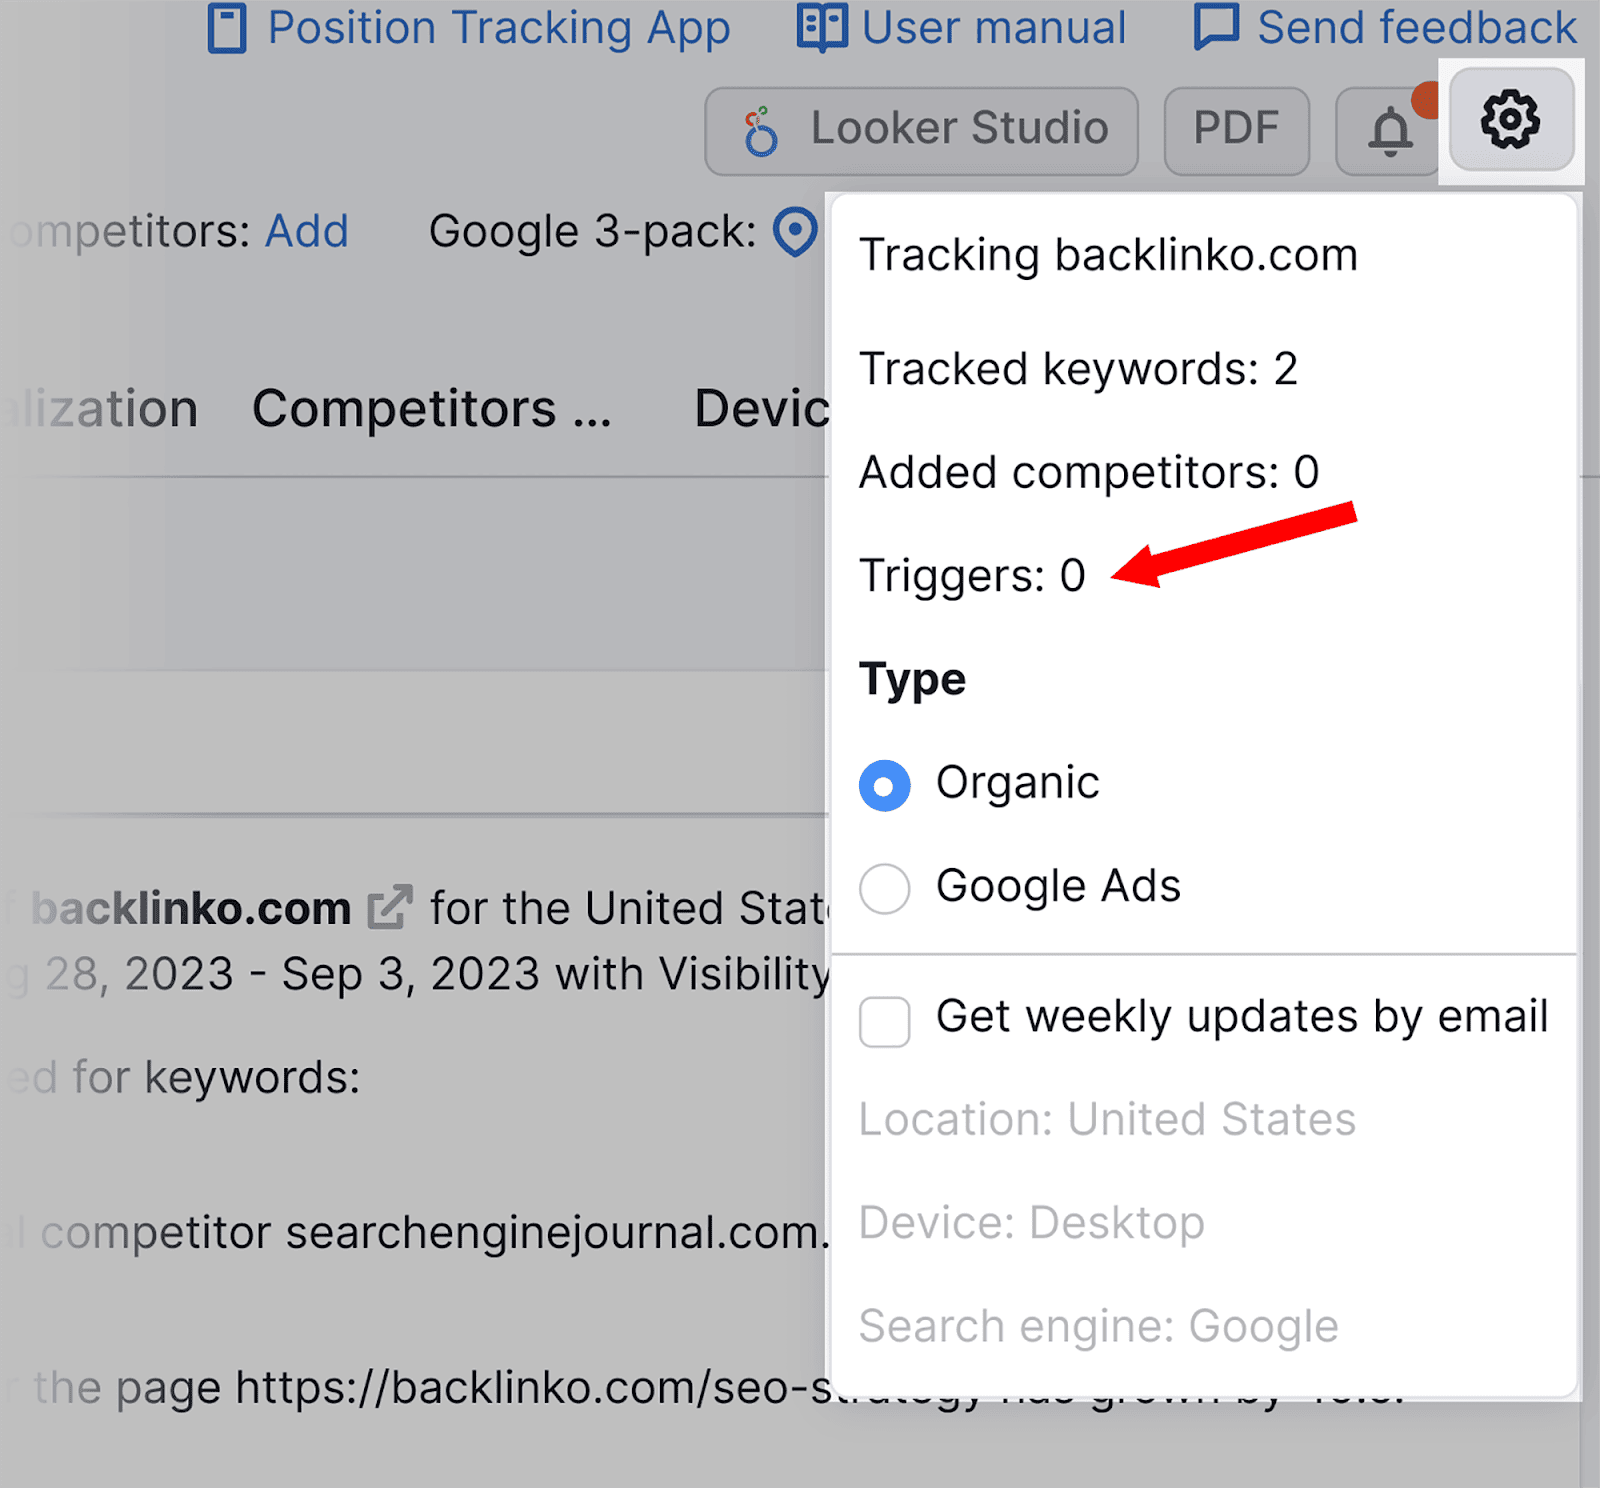Viewport: 1600px width, 1488px height.
Task: Open the Looker Studio button
Action: [920, 129]
